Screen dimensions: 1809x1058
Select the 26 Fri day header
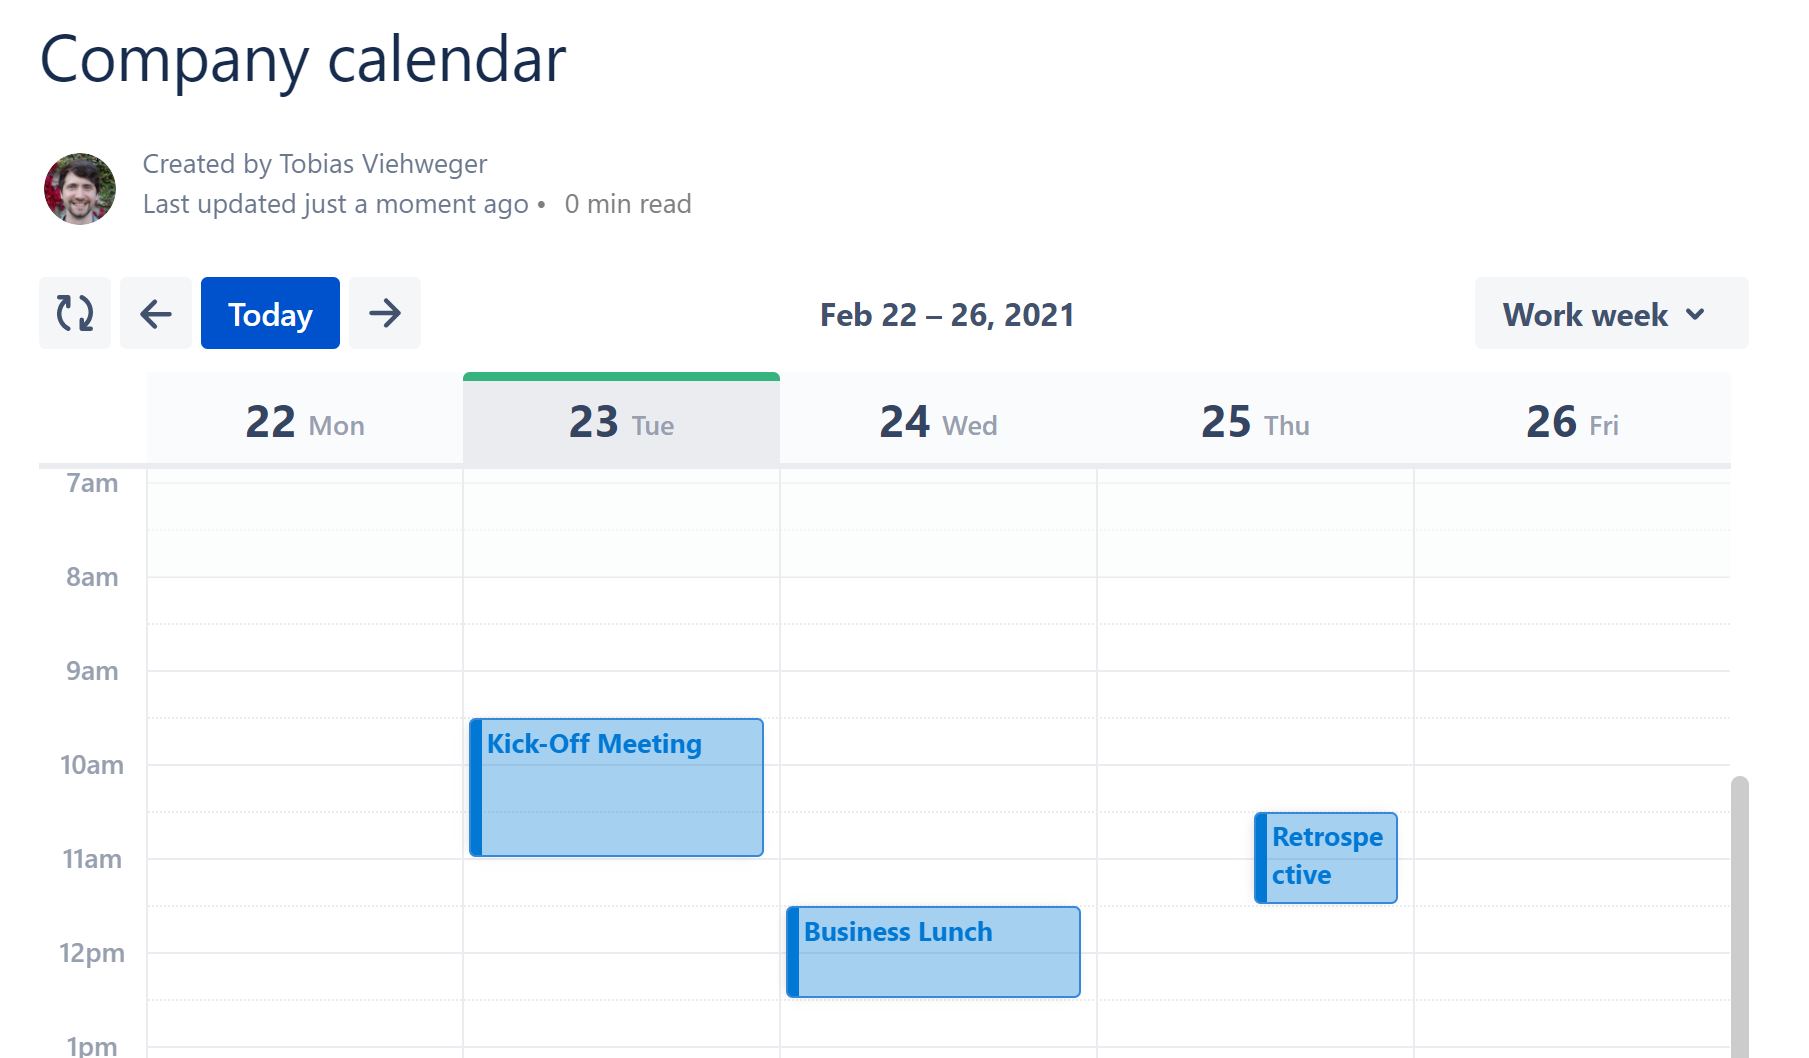click(1572, 422)
